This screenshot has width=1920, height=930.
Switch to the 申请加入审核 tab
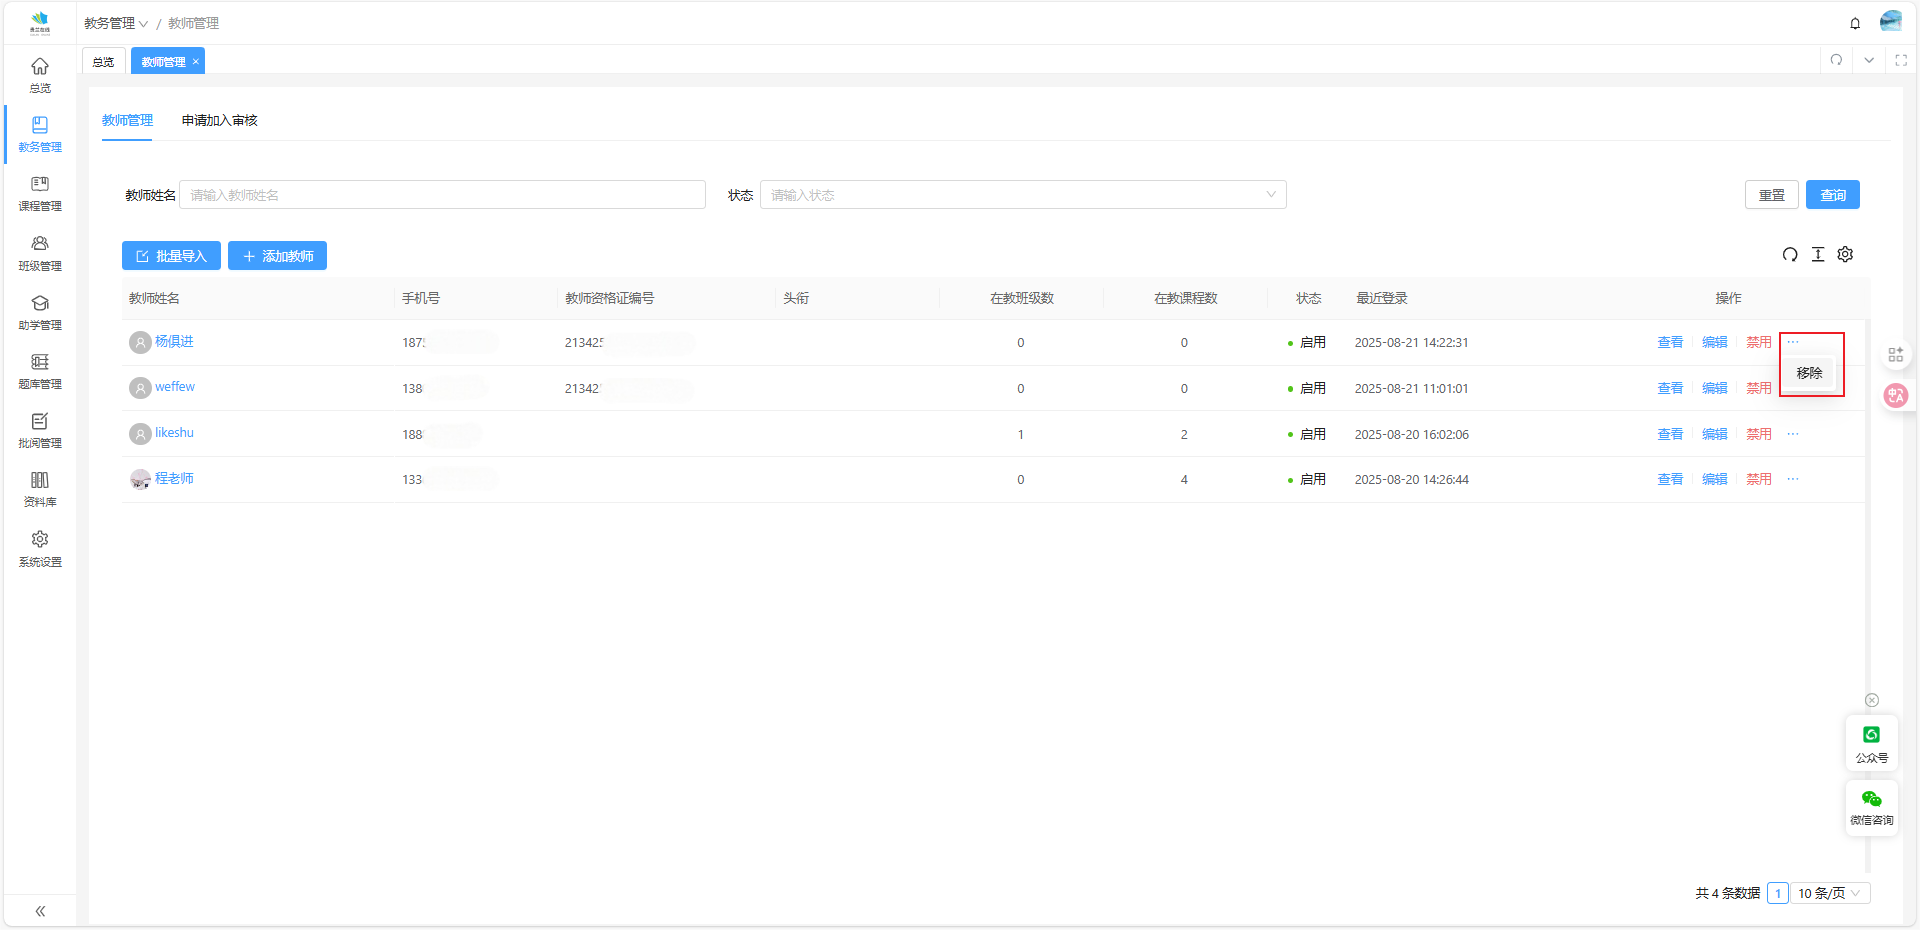[x=219, y=121]
